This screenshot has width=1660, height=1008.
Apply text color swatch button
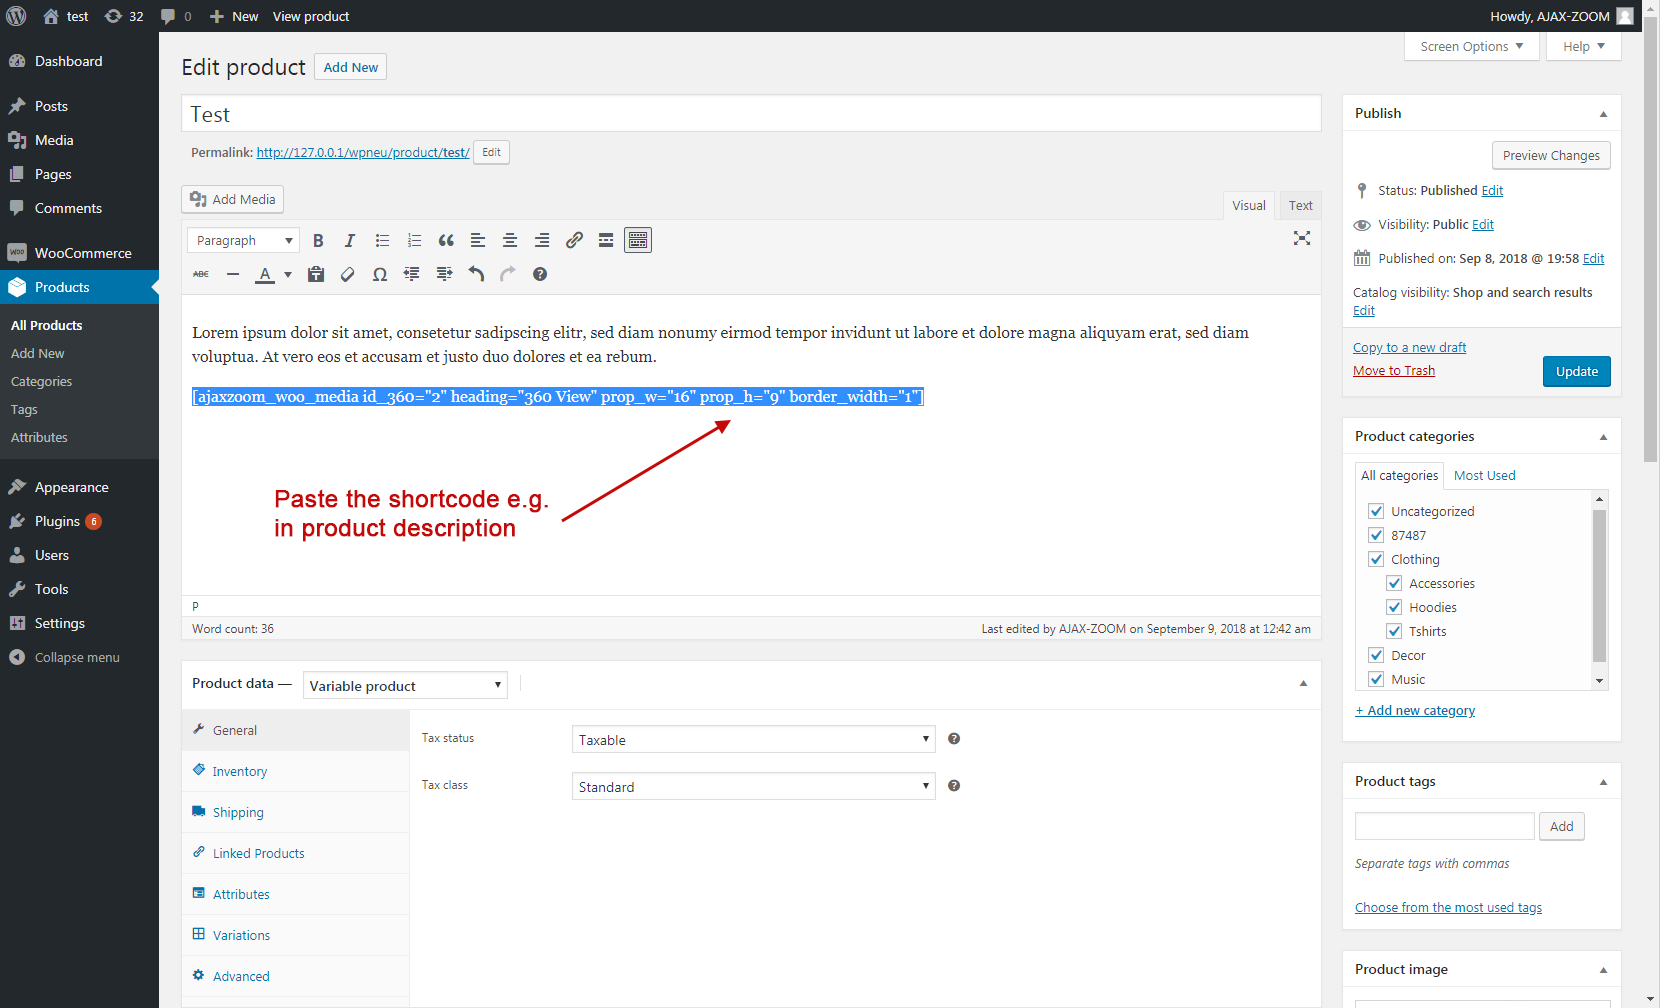[265, 274]
